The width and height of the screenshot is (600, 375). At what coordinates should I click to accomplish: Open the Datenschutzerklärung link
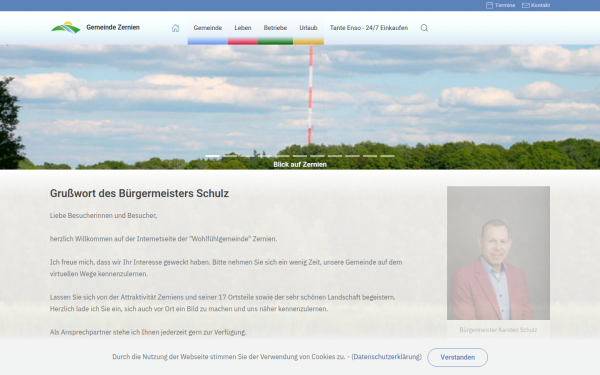(x=386, y=357)
